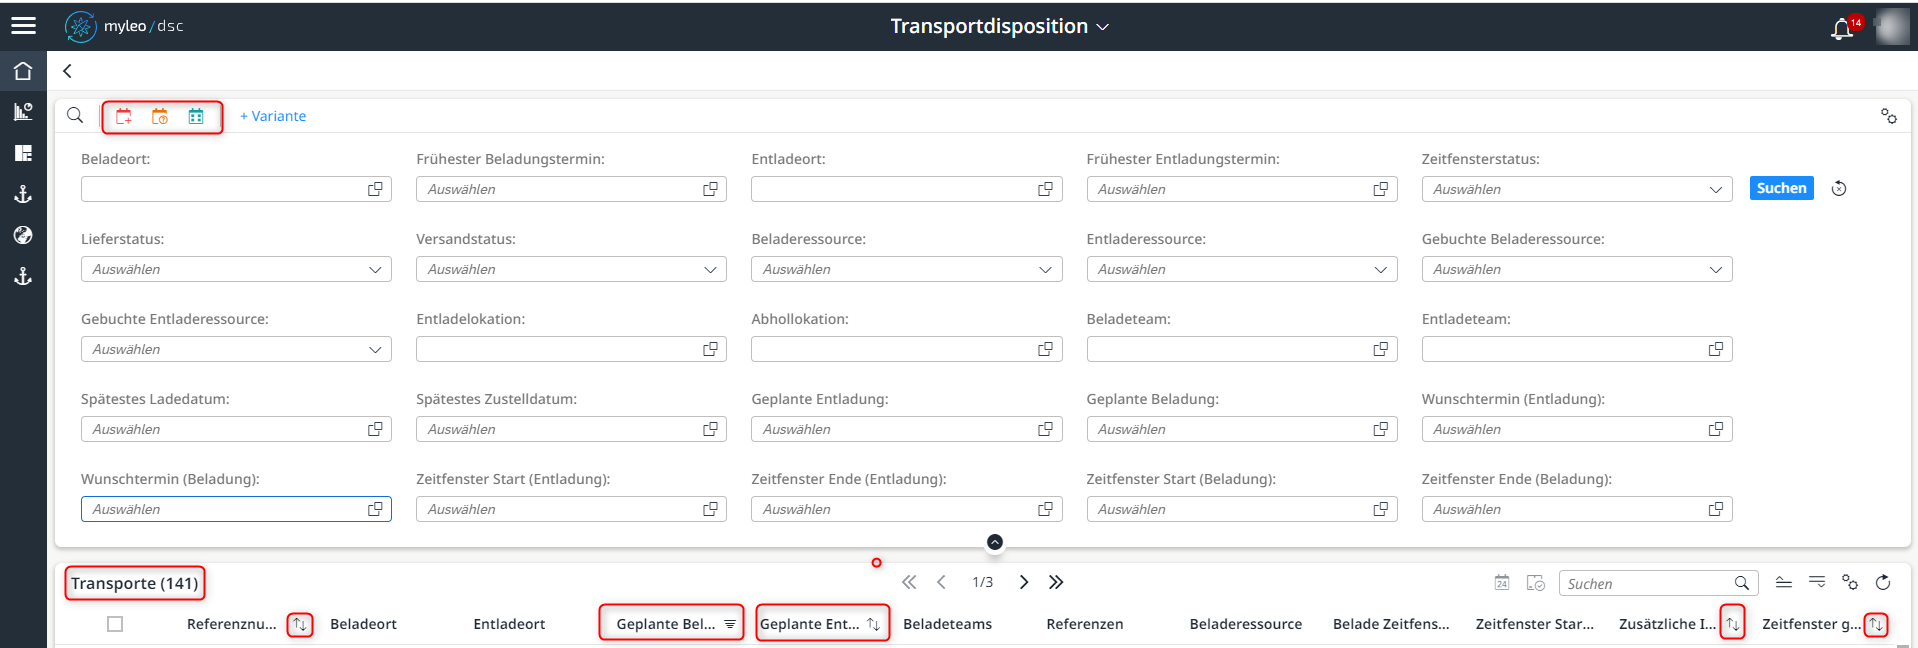Open the Lieferstatus dropdown
The width and height of the screenshot is (1918, 648).
point(235,269)
